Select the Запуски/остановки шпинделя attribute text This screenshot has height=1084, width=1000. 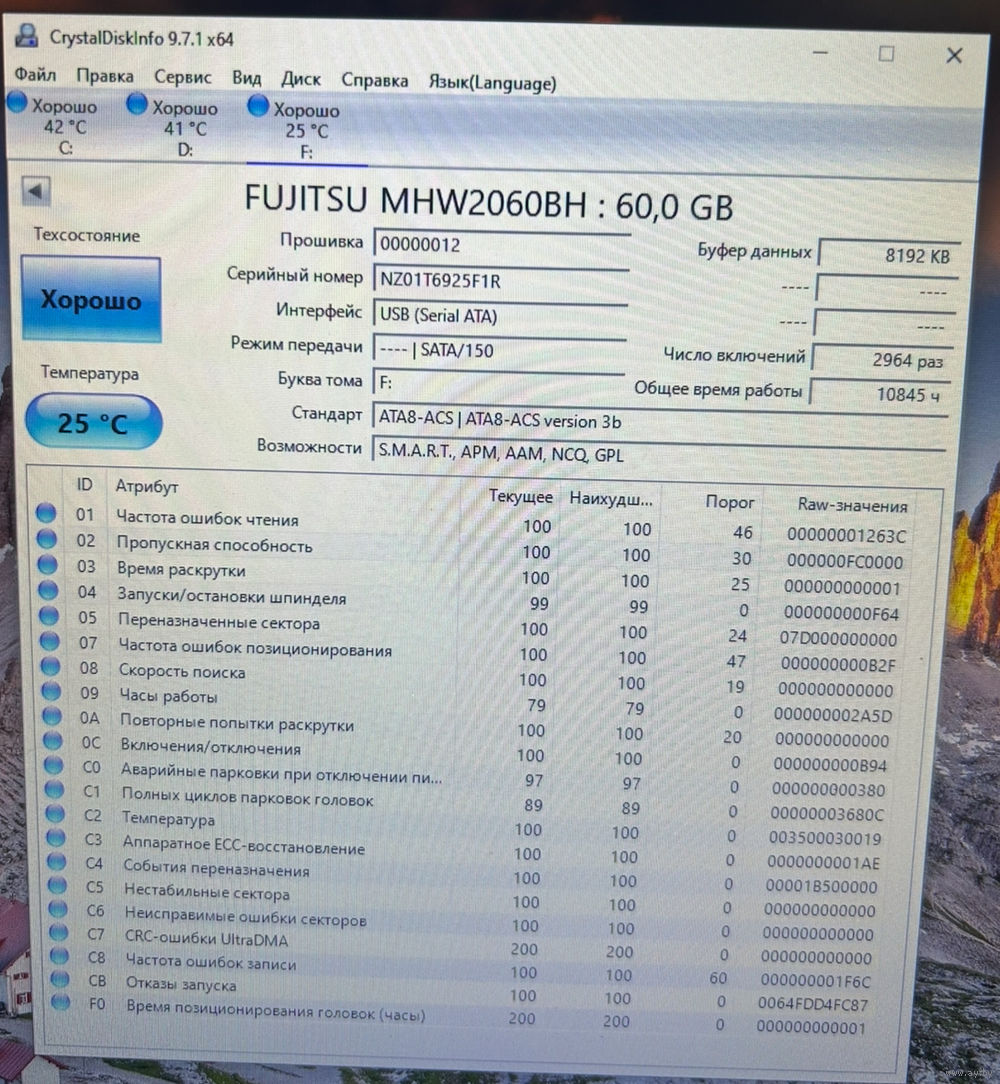coord(232,595)
